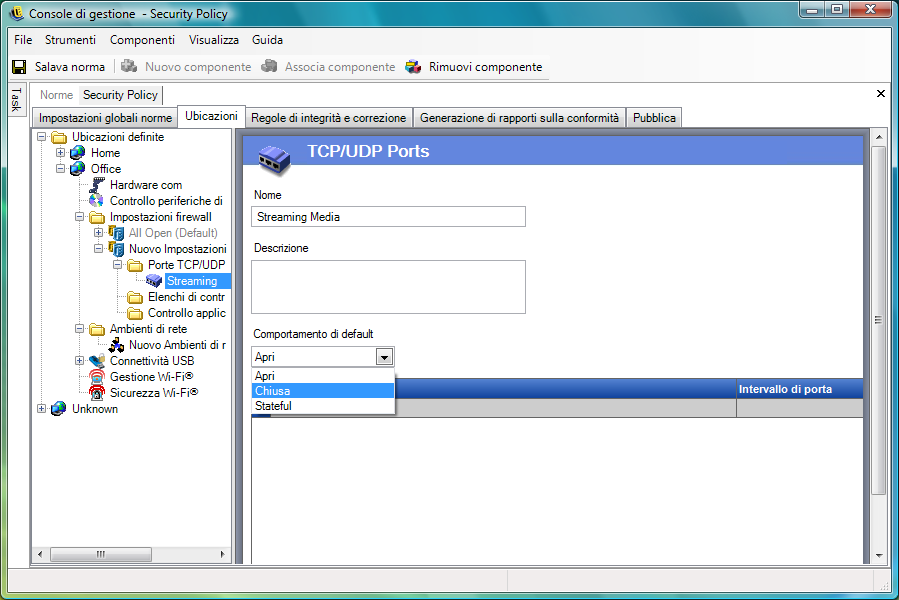
Task: Open the vertical Task side panel
Action: click(x=17, y=100)
